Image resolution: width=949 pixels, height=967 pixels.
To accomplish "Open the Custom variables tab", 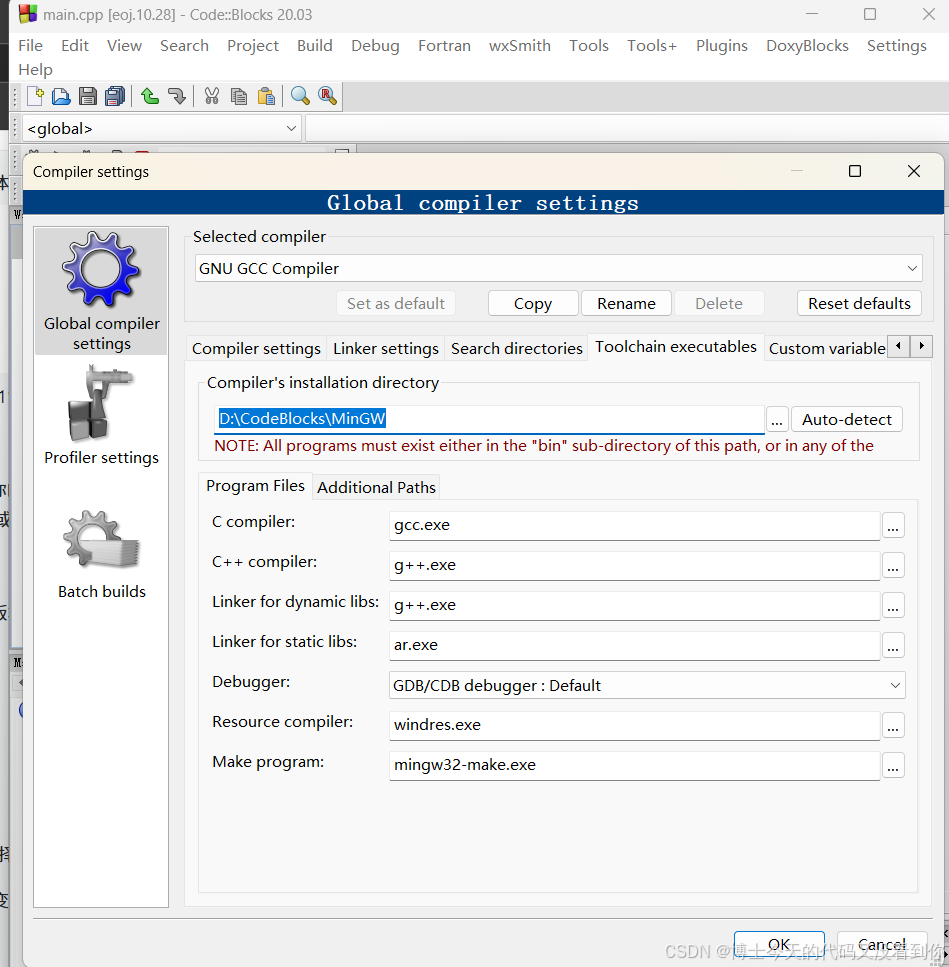I will coord(826,348).
